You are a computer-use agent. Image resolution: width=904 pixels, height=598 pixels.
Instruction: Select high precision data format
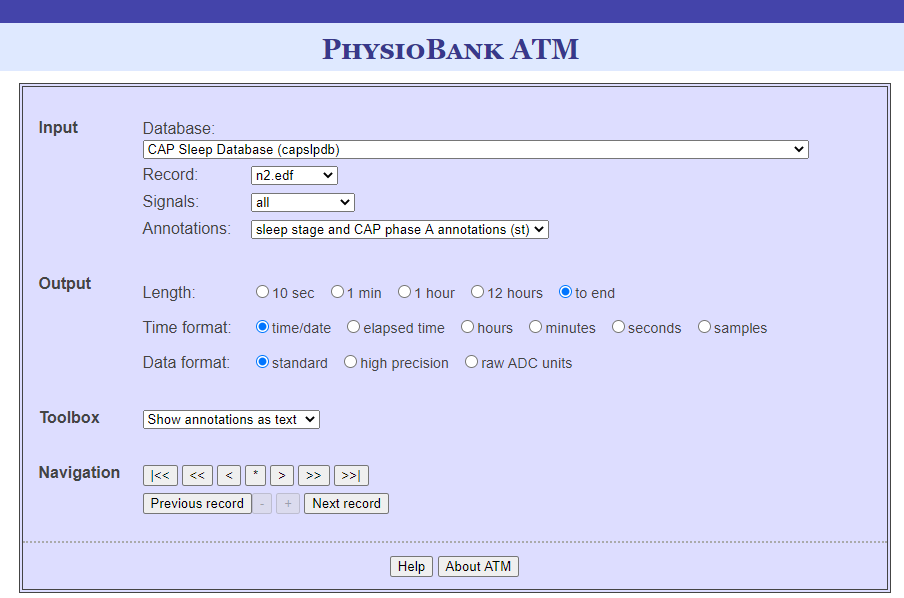(351, 362)
